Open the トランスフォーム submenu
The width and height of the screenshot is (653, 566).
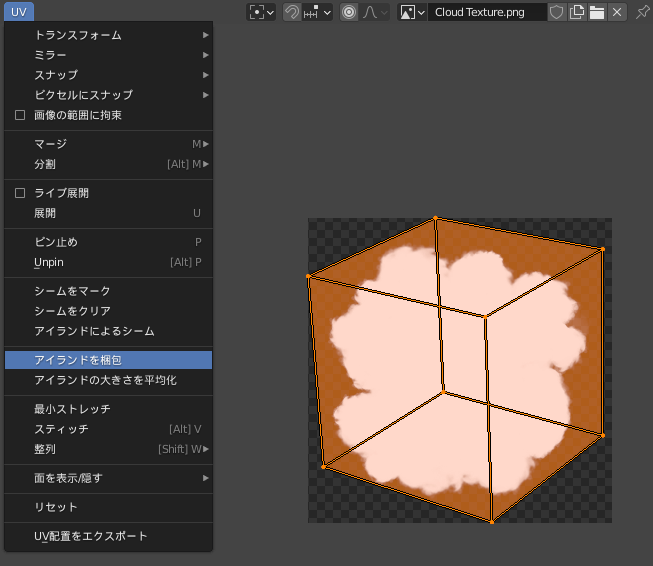pos(108,35)
